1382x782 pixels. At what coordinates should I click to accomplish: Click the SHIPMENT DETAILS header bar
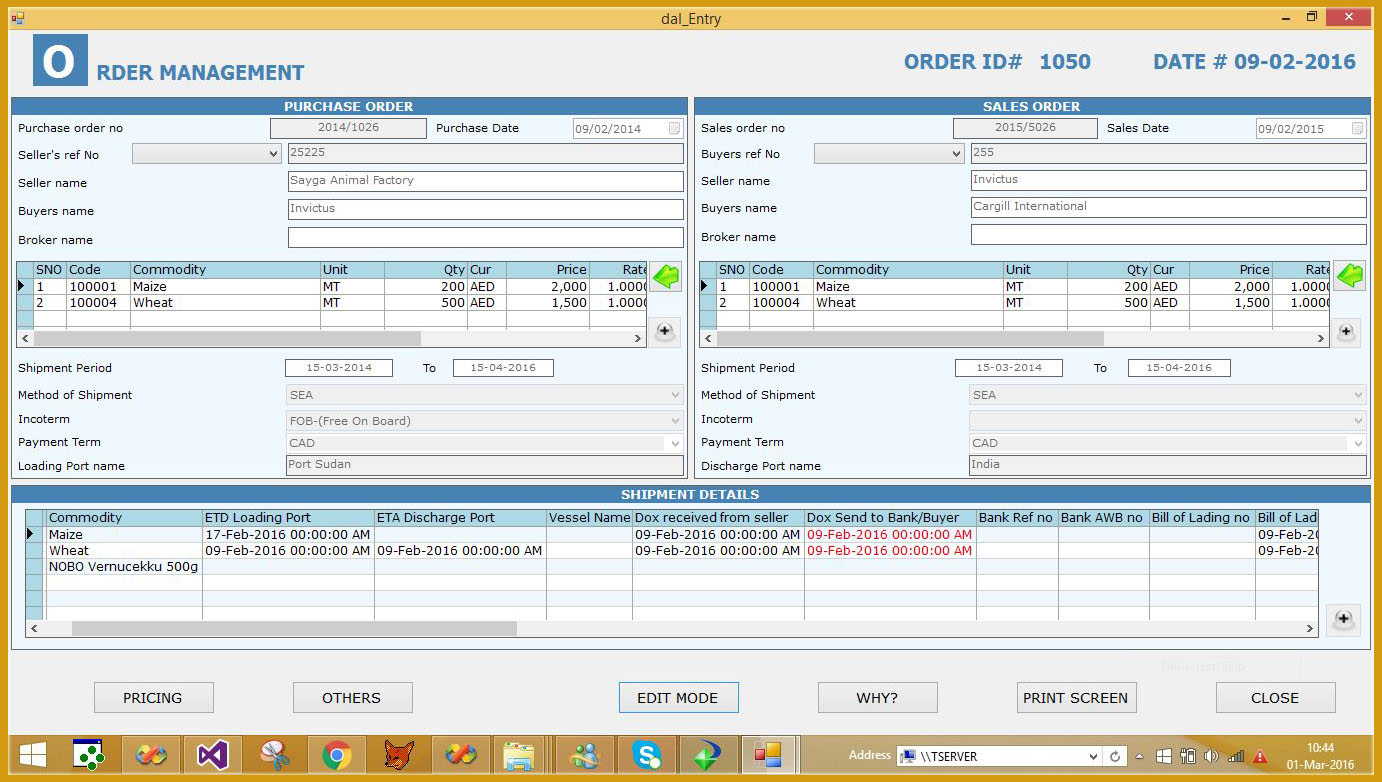click(x=689, y=494)
